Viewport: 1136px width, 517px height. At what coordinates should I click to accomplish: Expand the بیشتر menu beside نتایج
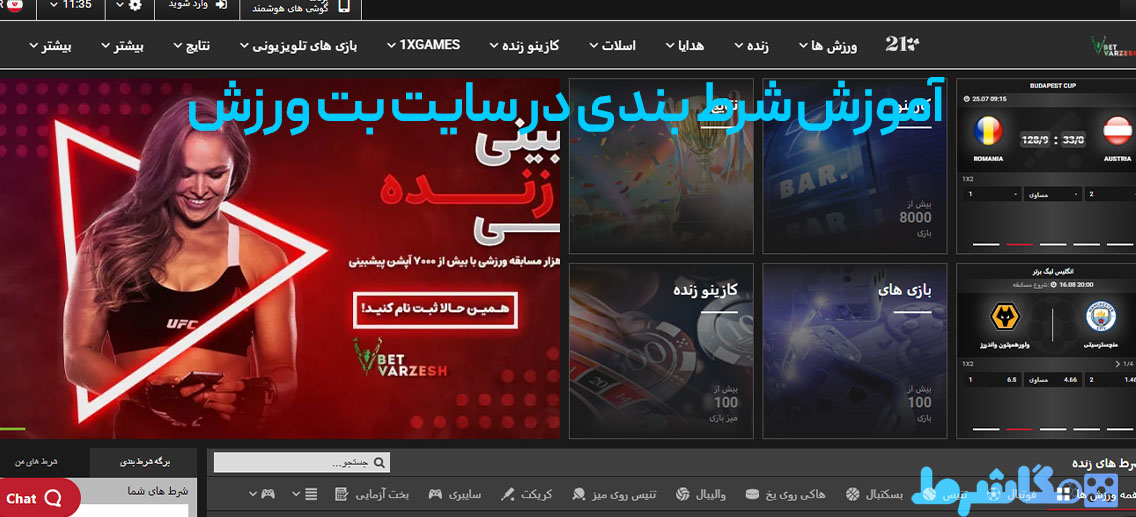[122, 46]
